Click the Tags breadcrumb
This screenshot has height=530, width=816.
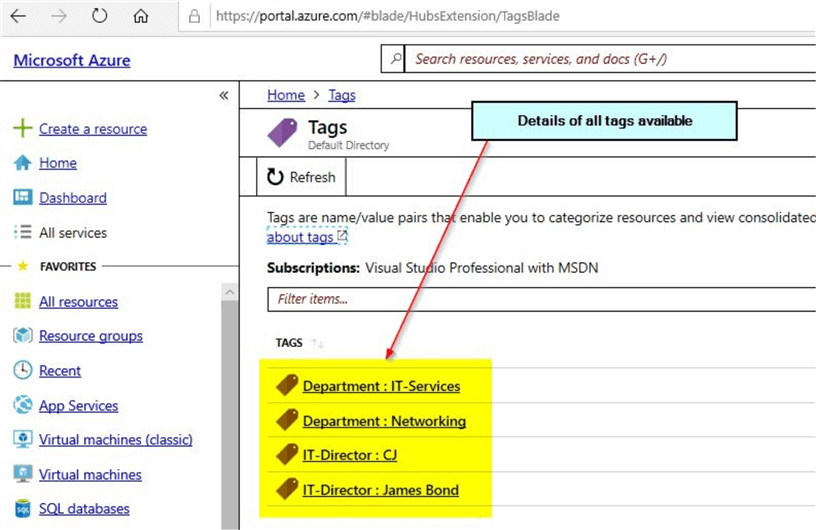(342, 95)
